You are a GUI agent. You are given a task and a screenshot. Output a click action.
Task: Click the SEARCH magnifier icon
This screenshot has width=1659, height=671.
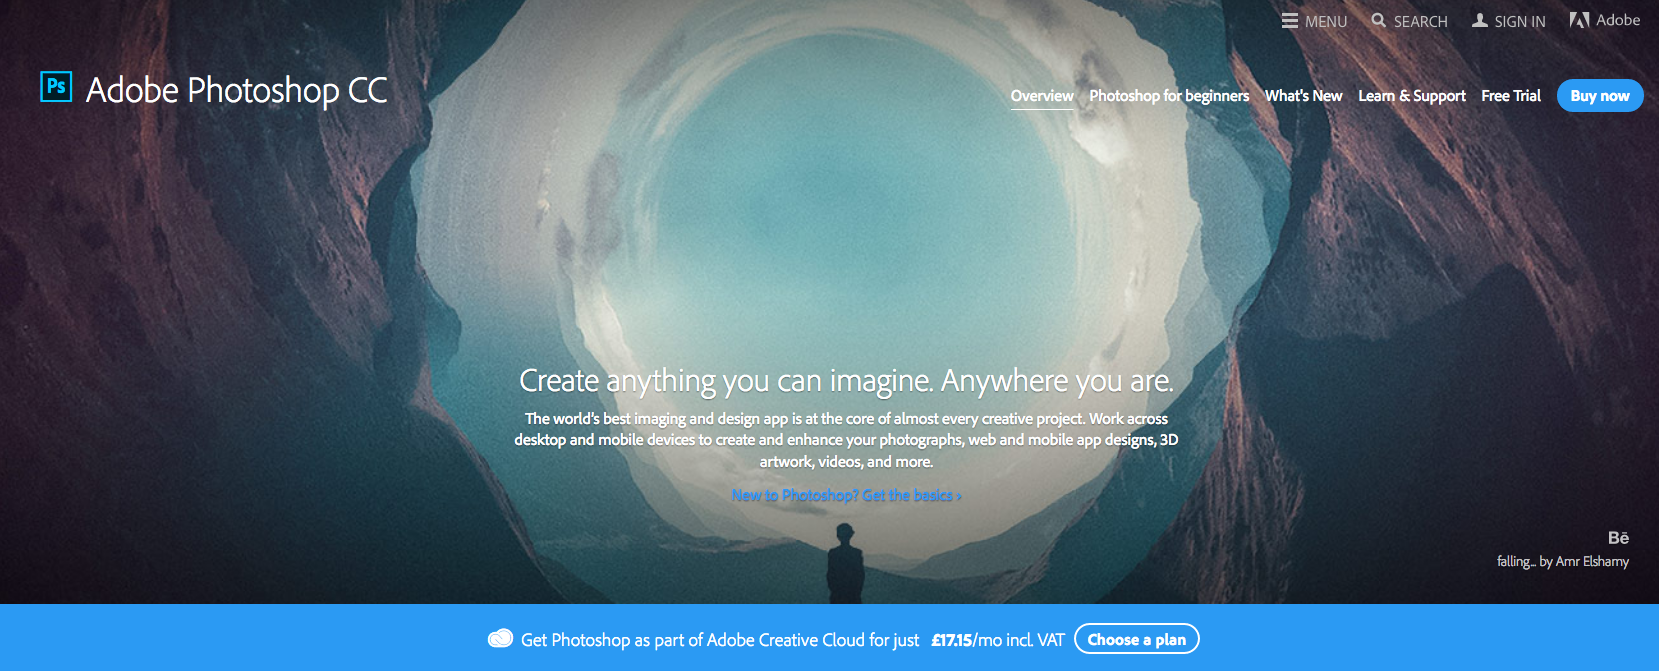coord(1379,20)
